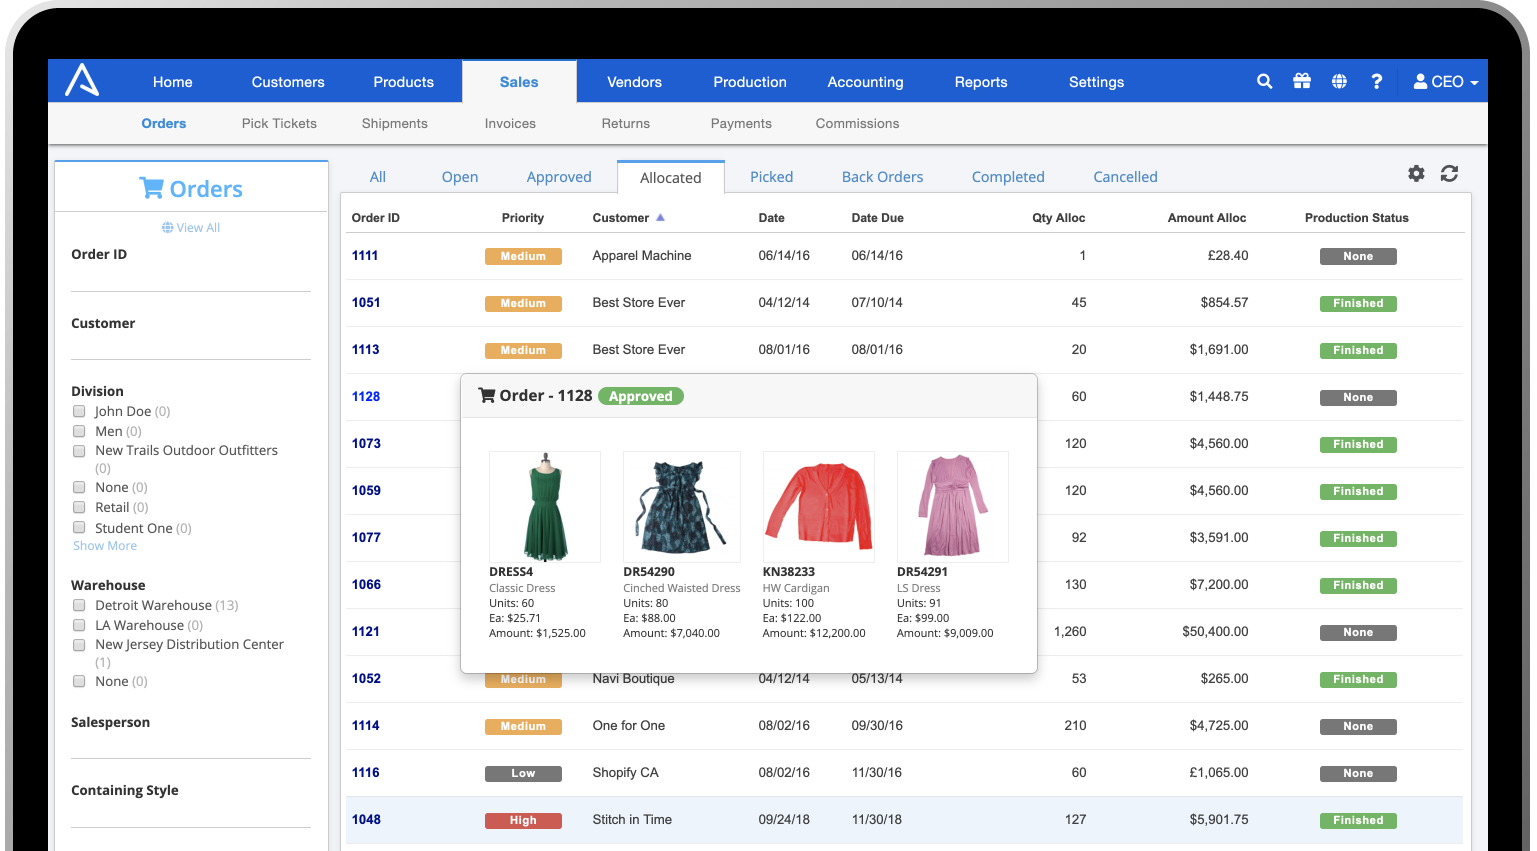
Task: Click the table settings gear icon
Action: pyautogui.click(x=1416, y=174)
